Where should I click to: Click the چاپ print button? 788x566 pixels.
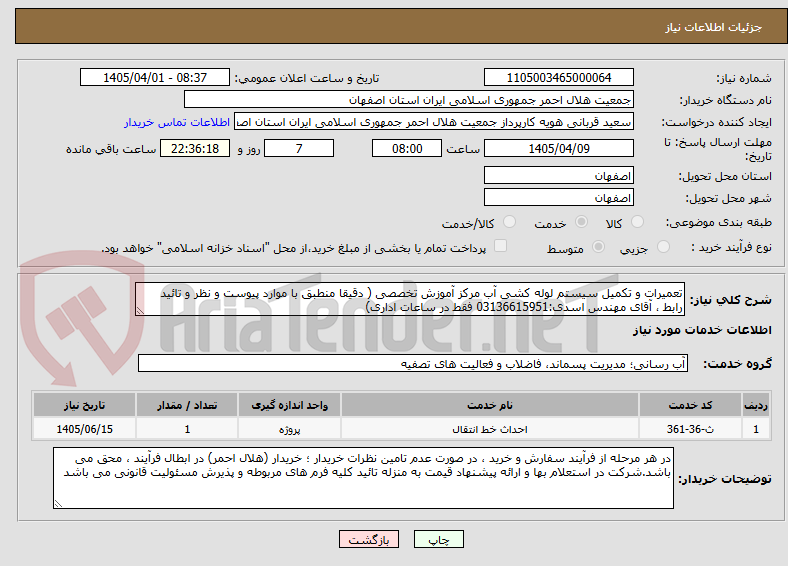click(439, 539)
